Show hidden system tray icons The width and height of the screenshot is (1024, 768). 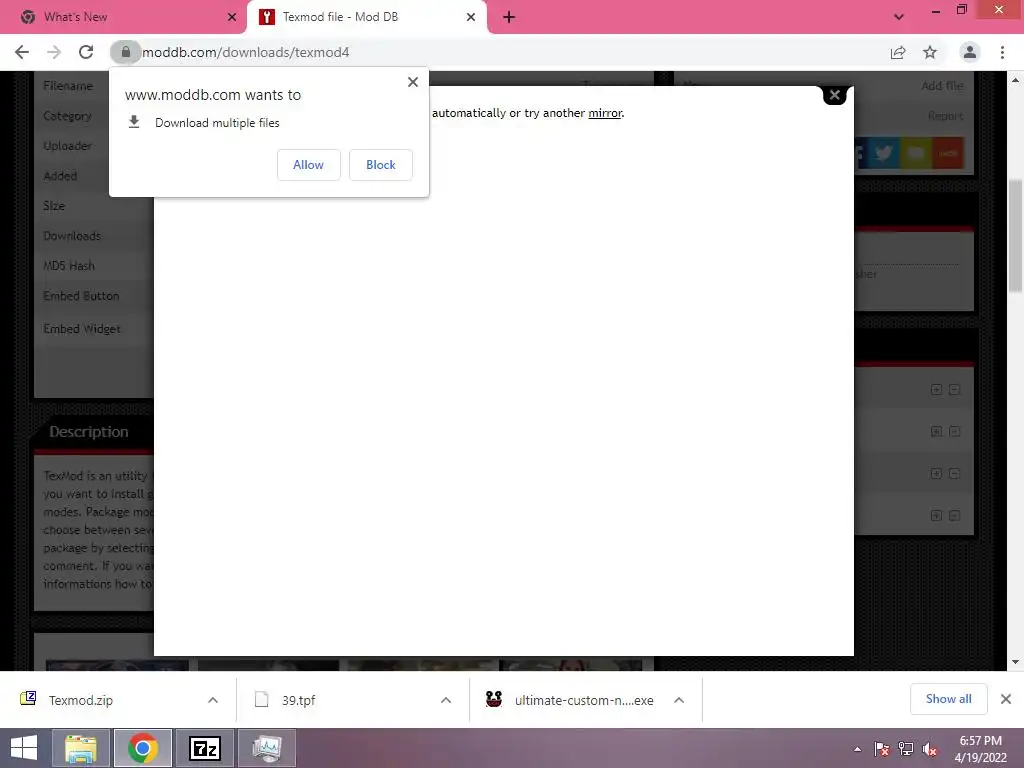(857, 749)
